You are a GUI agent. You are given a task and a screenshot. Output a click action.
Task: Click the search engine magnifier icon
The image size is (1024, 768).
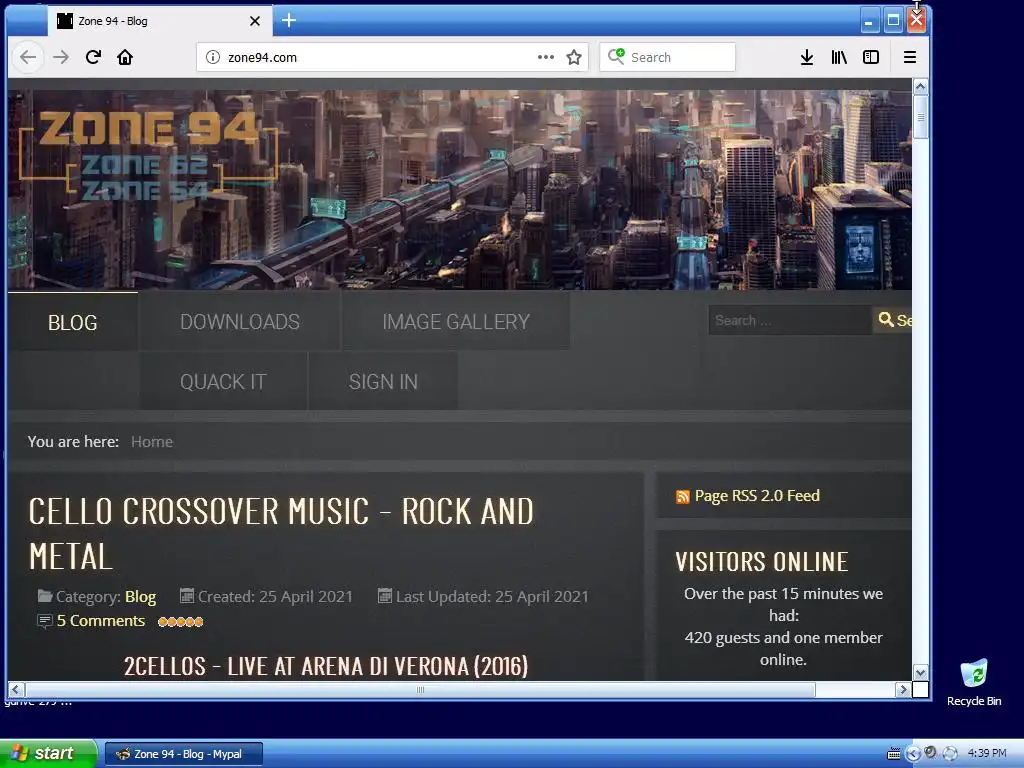(616, 57)
